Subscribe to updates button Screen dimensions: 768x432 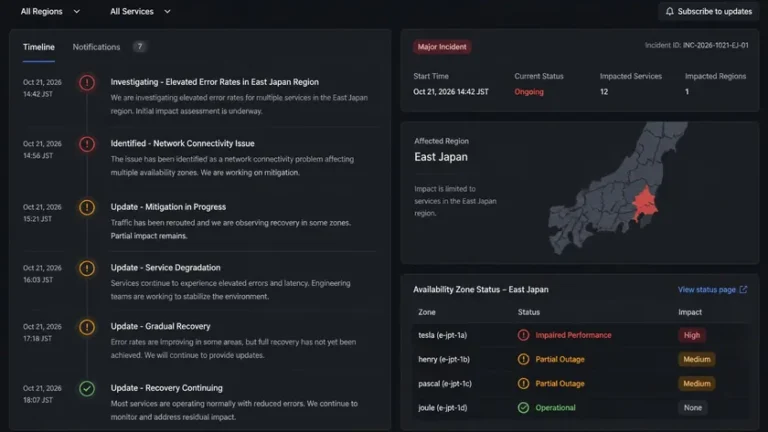pyautogui.click(x=709, y=11)
